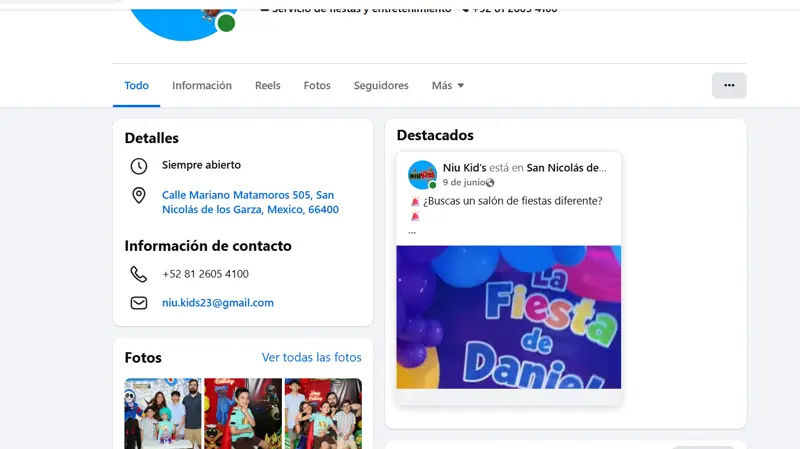Open the San Nicolás de... location link
Image resolution: width=800 pixels, height=449 pixels.
[x=566, y=167]
